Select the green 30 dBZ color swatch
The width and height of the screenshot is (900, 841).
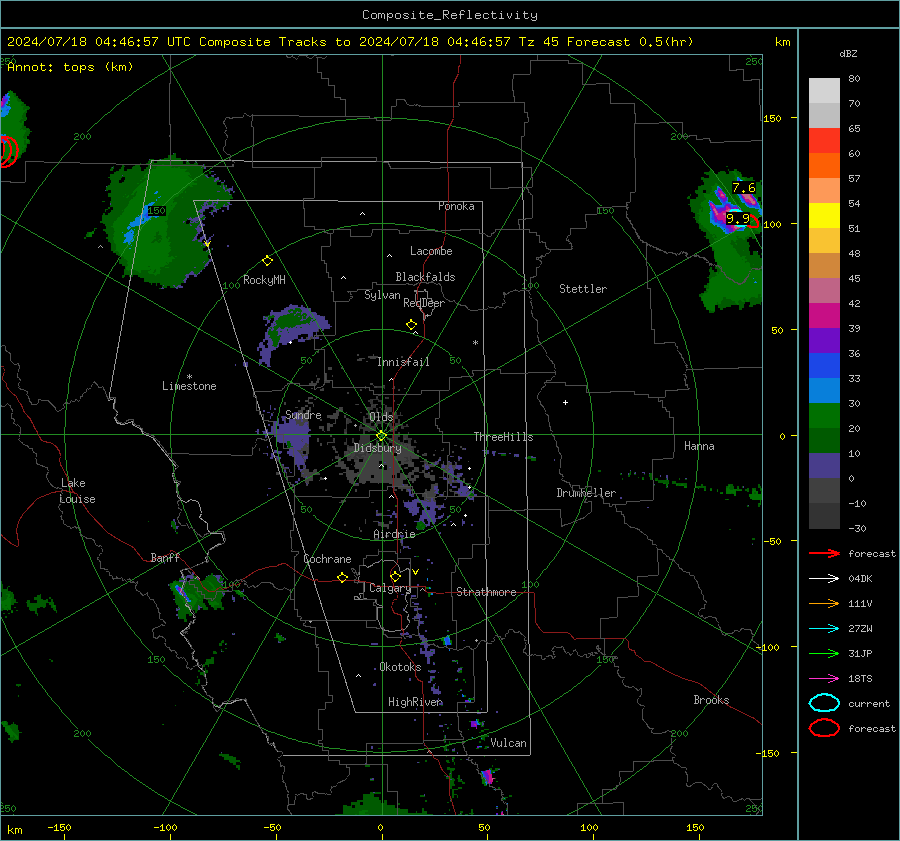coord(824,416)
